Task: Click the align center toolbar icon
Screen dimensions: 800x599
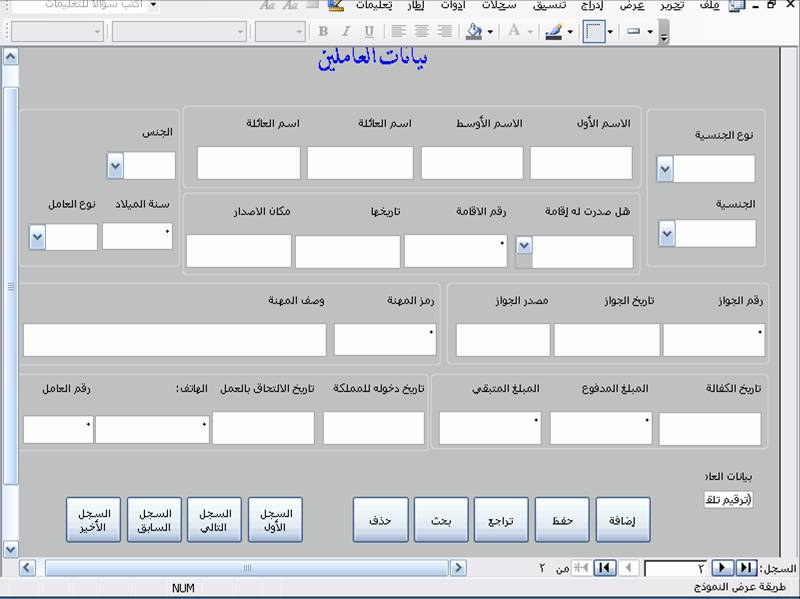Action: (421, 32)
